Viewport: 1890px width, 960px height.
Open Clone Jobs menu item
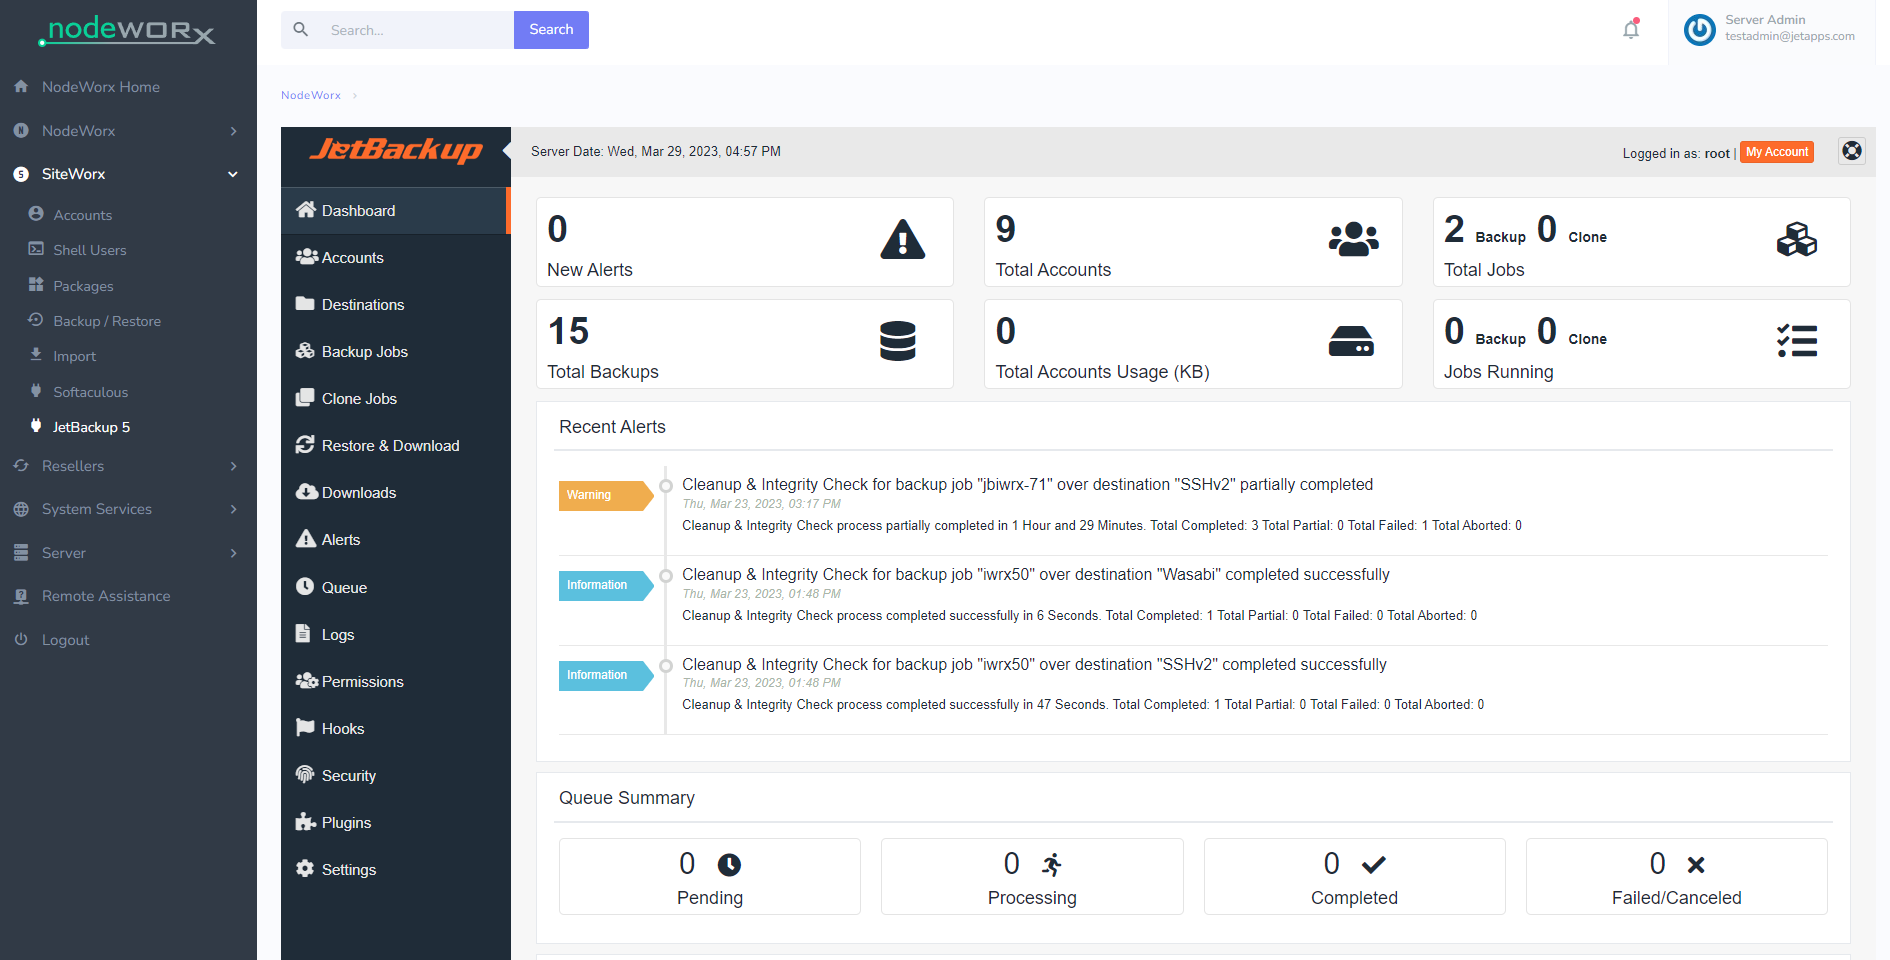pos(396,399)
